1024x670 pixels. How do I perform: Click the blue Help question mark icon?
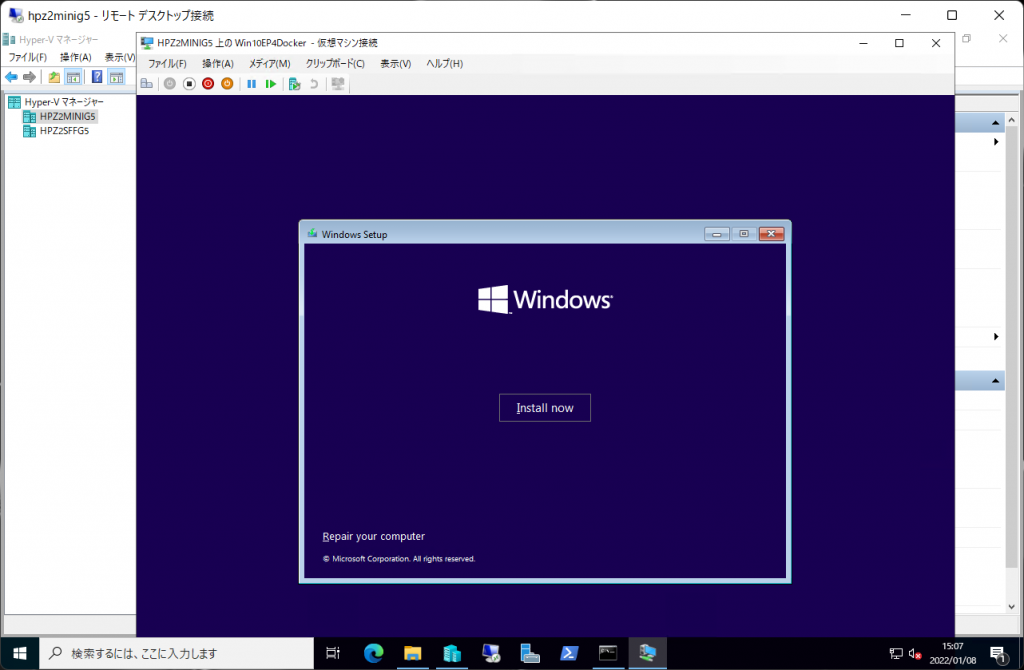[97, 77]
